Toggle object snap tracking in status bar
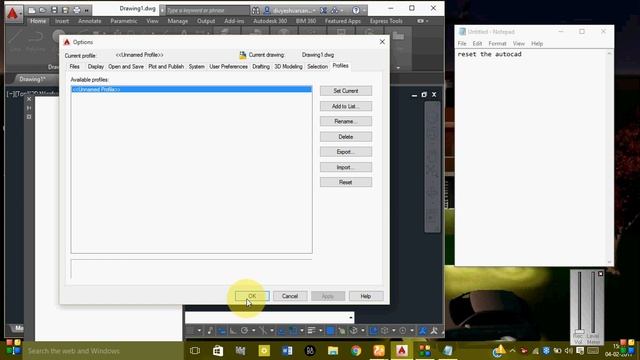Image resolution: width=640 pixels, height=360 pixels. pos(281,331)
